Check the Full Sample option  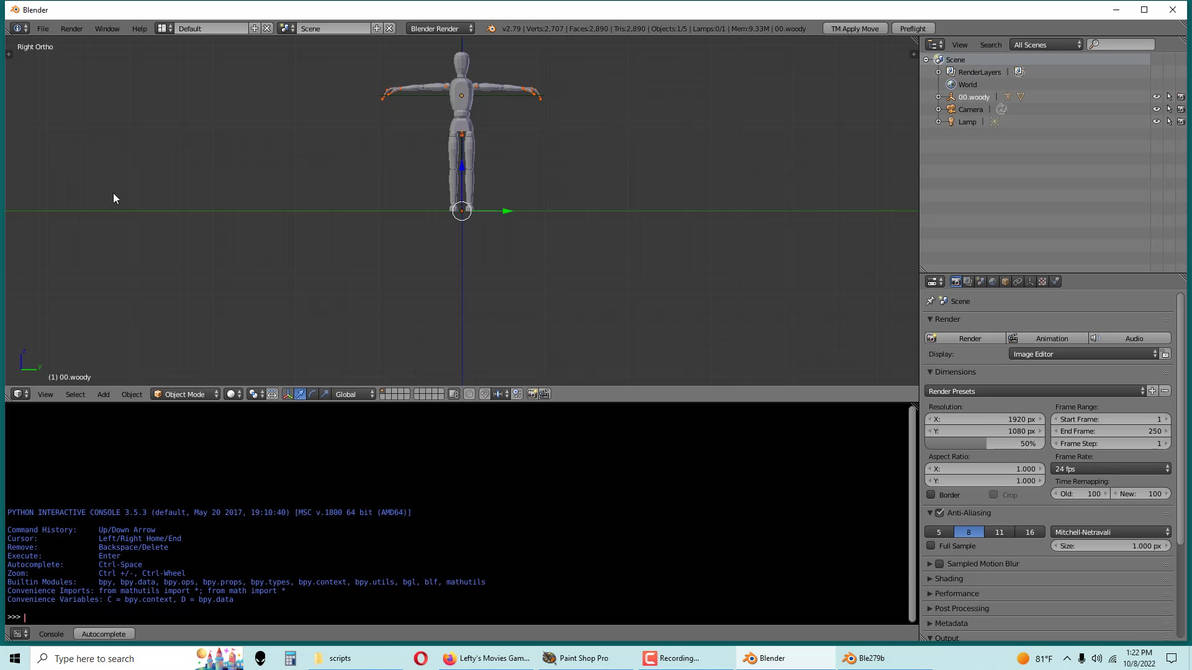pyautogui.click(x=930, y=546)
